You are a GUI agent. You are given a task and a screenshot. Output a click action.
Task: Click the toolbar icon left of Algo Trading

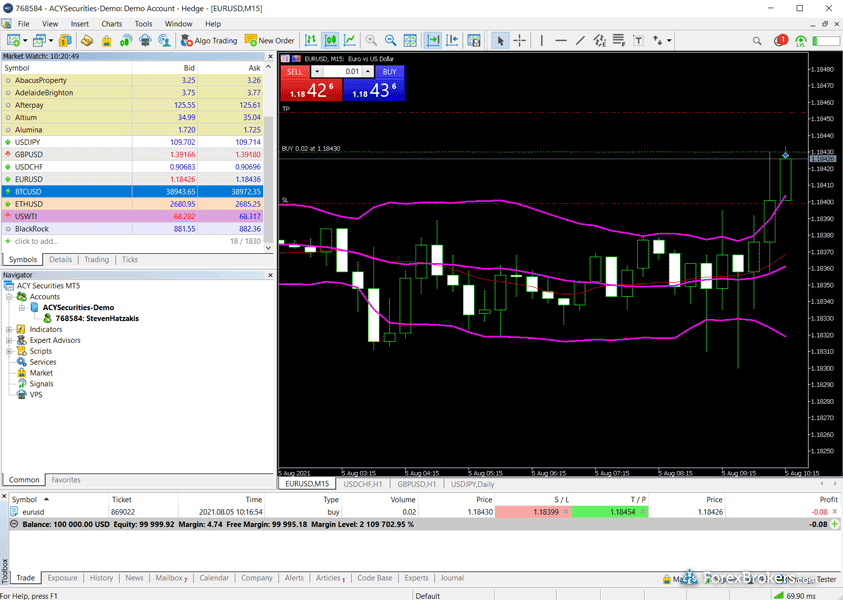165,40
